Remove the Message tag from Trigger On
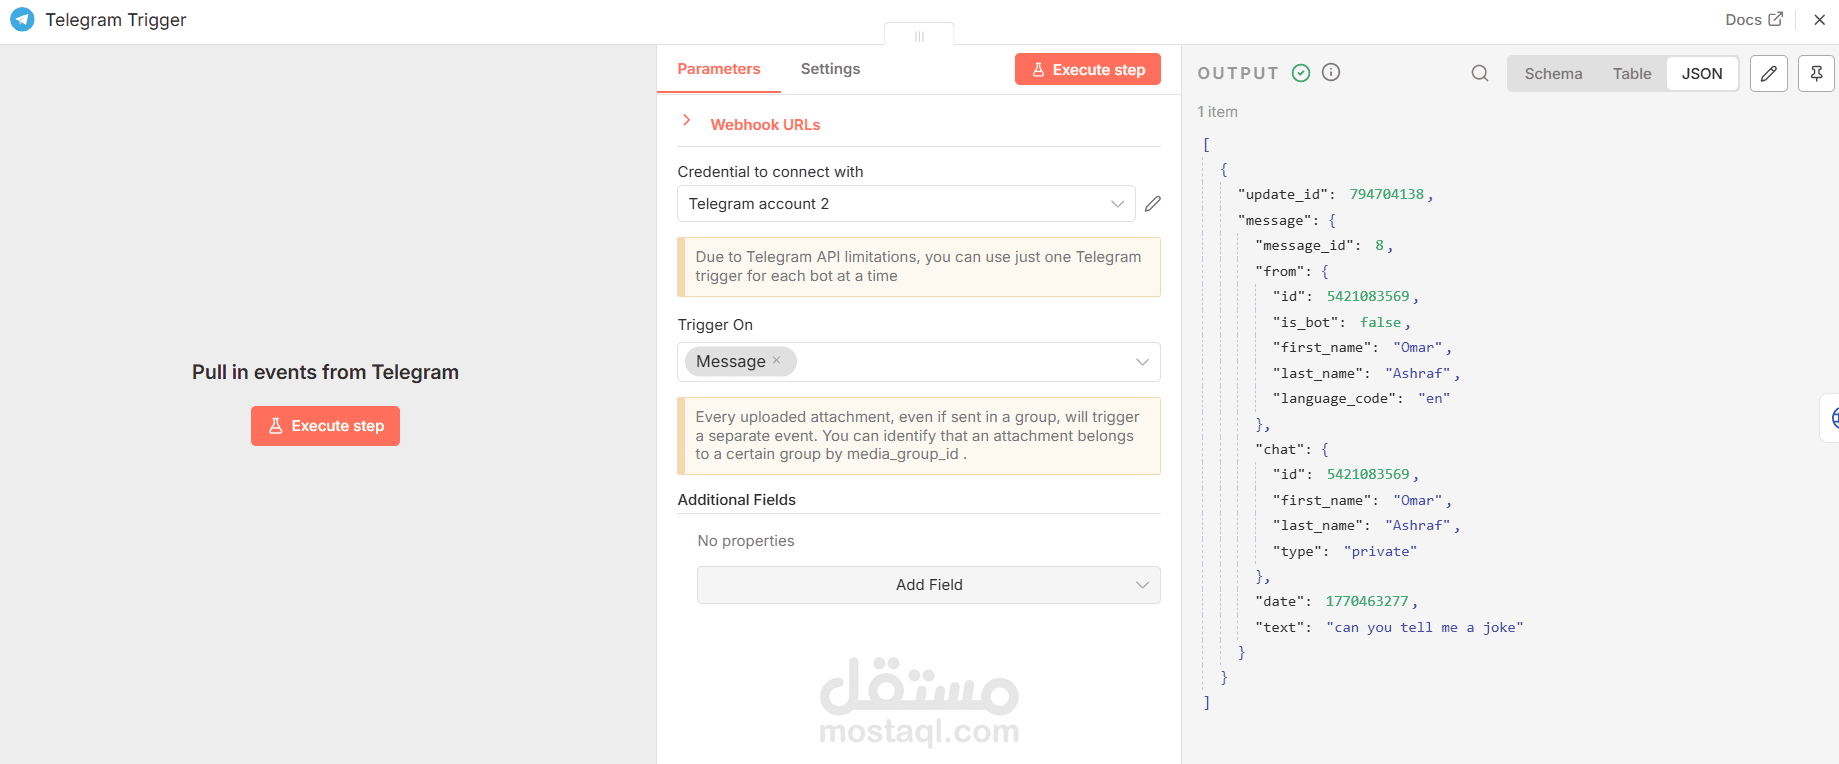This screenshot has height=764, width=1839. (777, 360)
